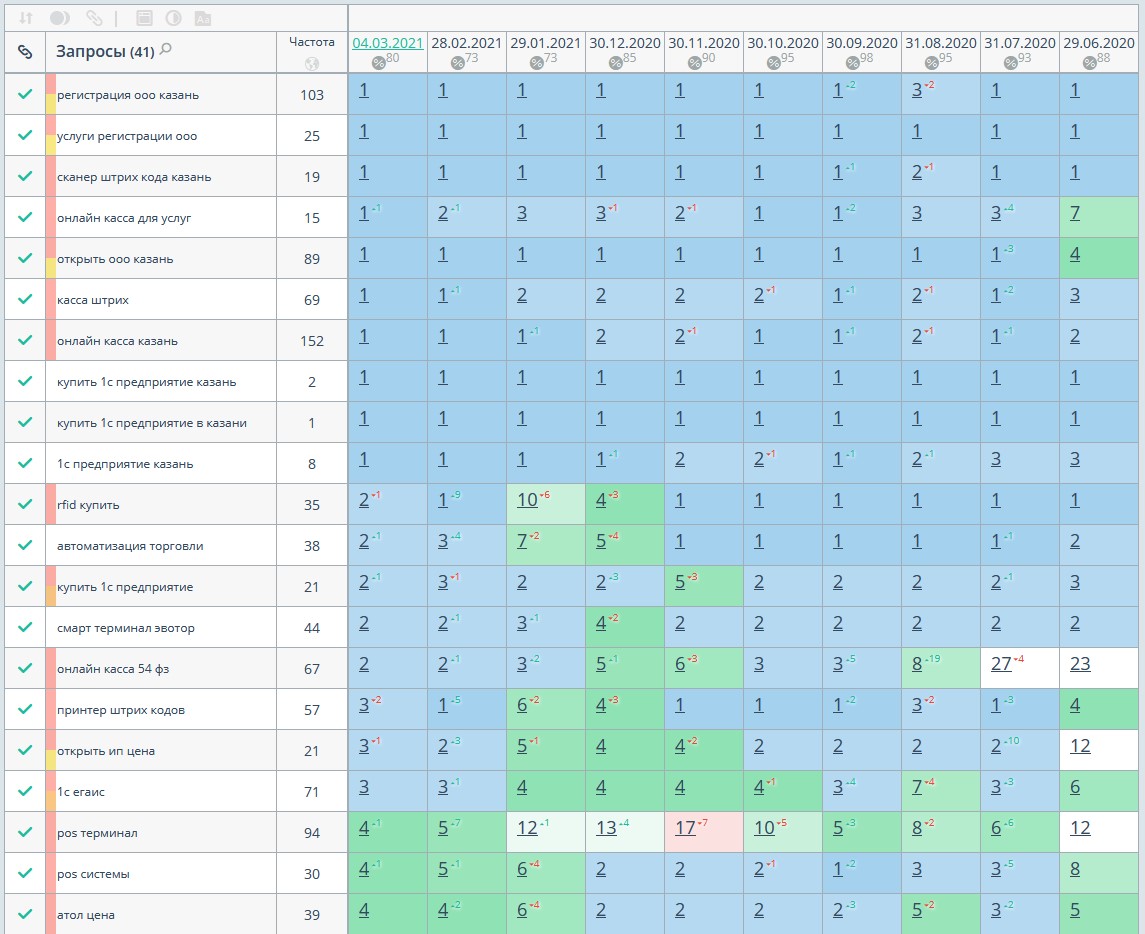
Task: Open search magnifier next to Запросы
Action: pos(166,49)
